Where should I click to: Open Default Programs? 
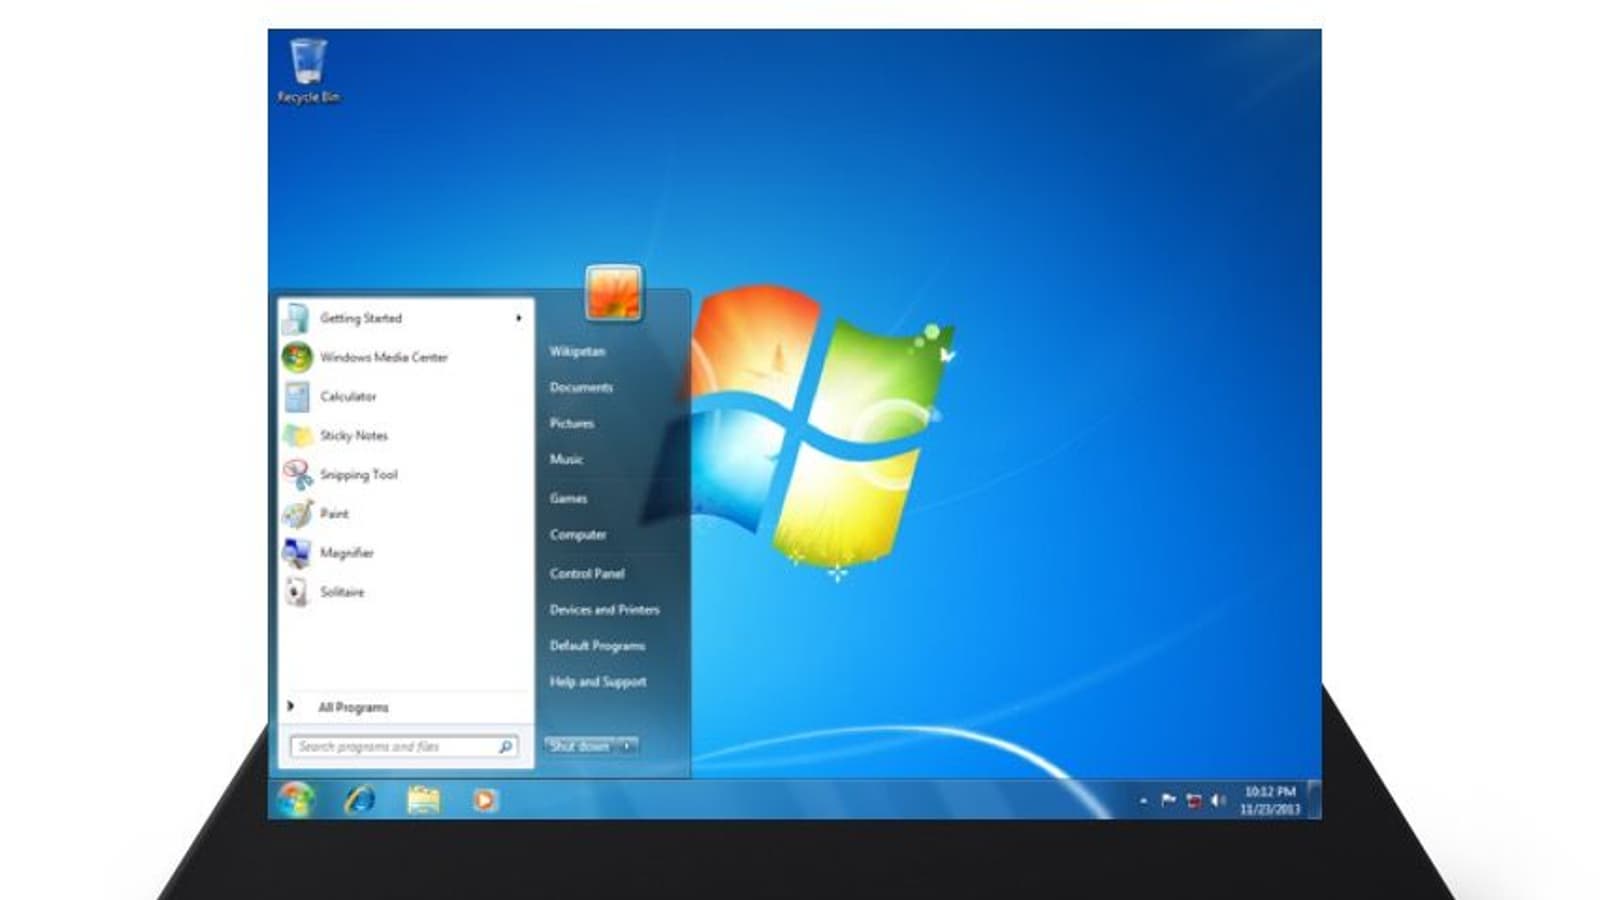click(x=597, y=645)
